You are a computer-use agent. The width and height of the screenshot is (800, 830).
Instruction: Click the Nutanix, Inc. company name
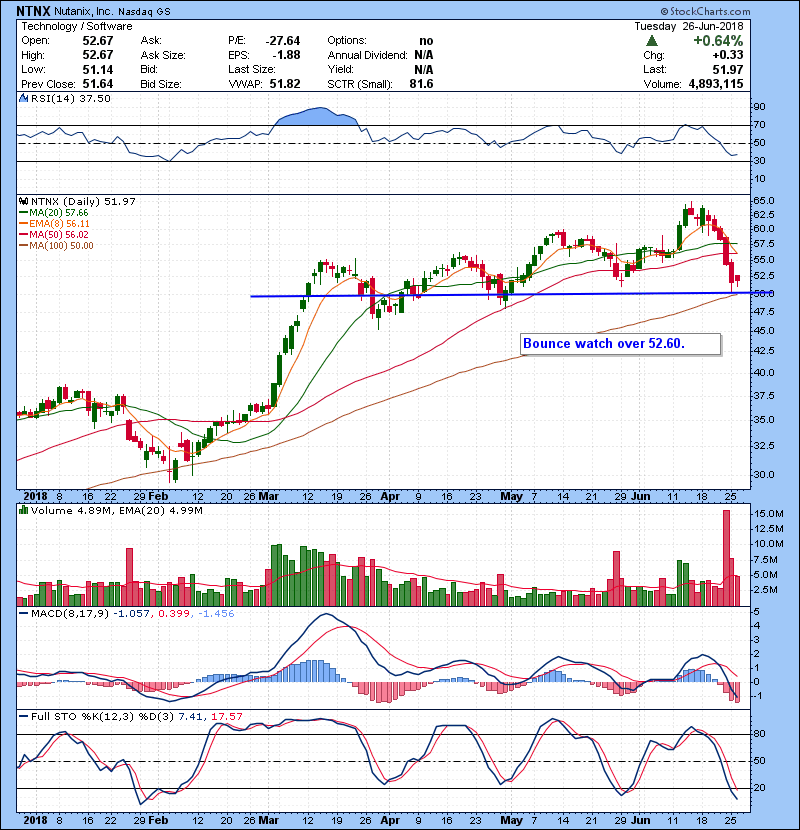coord(83,11)
